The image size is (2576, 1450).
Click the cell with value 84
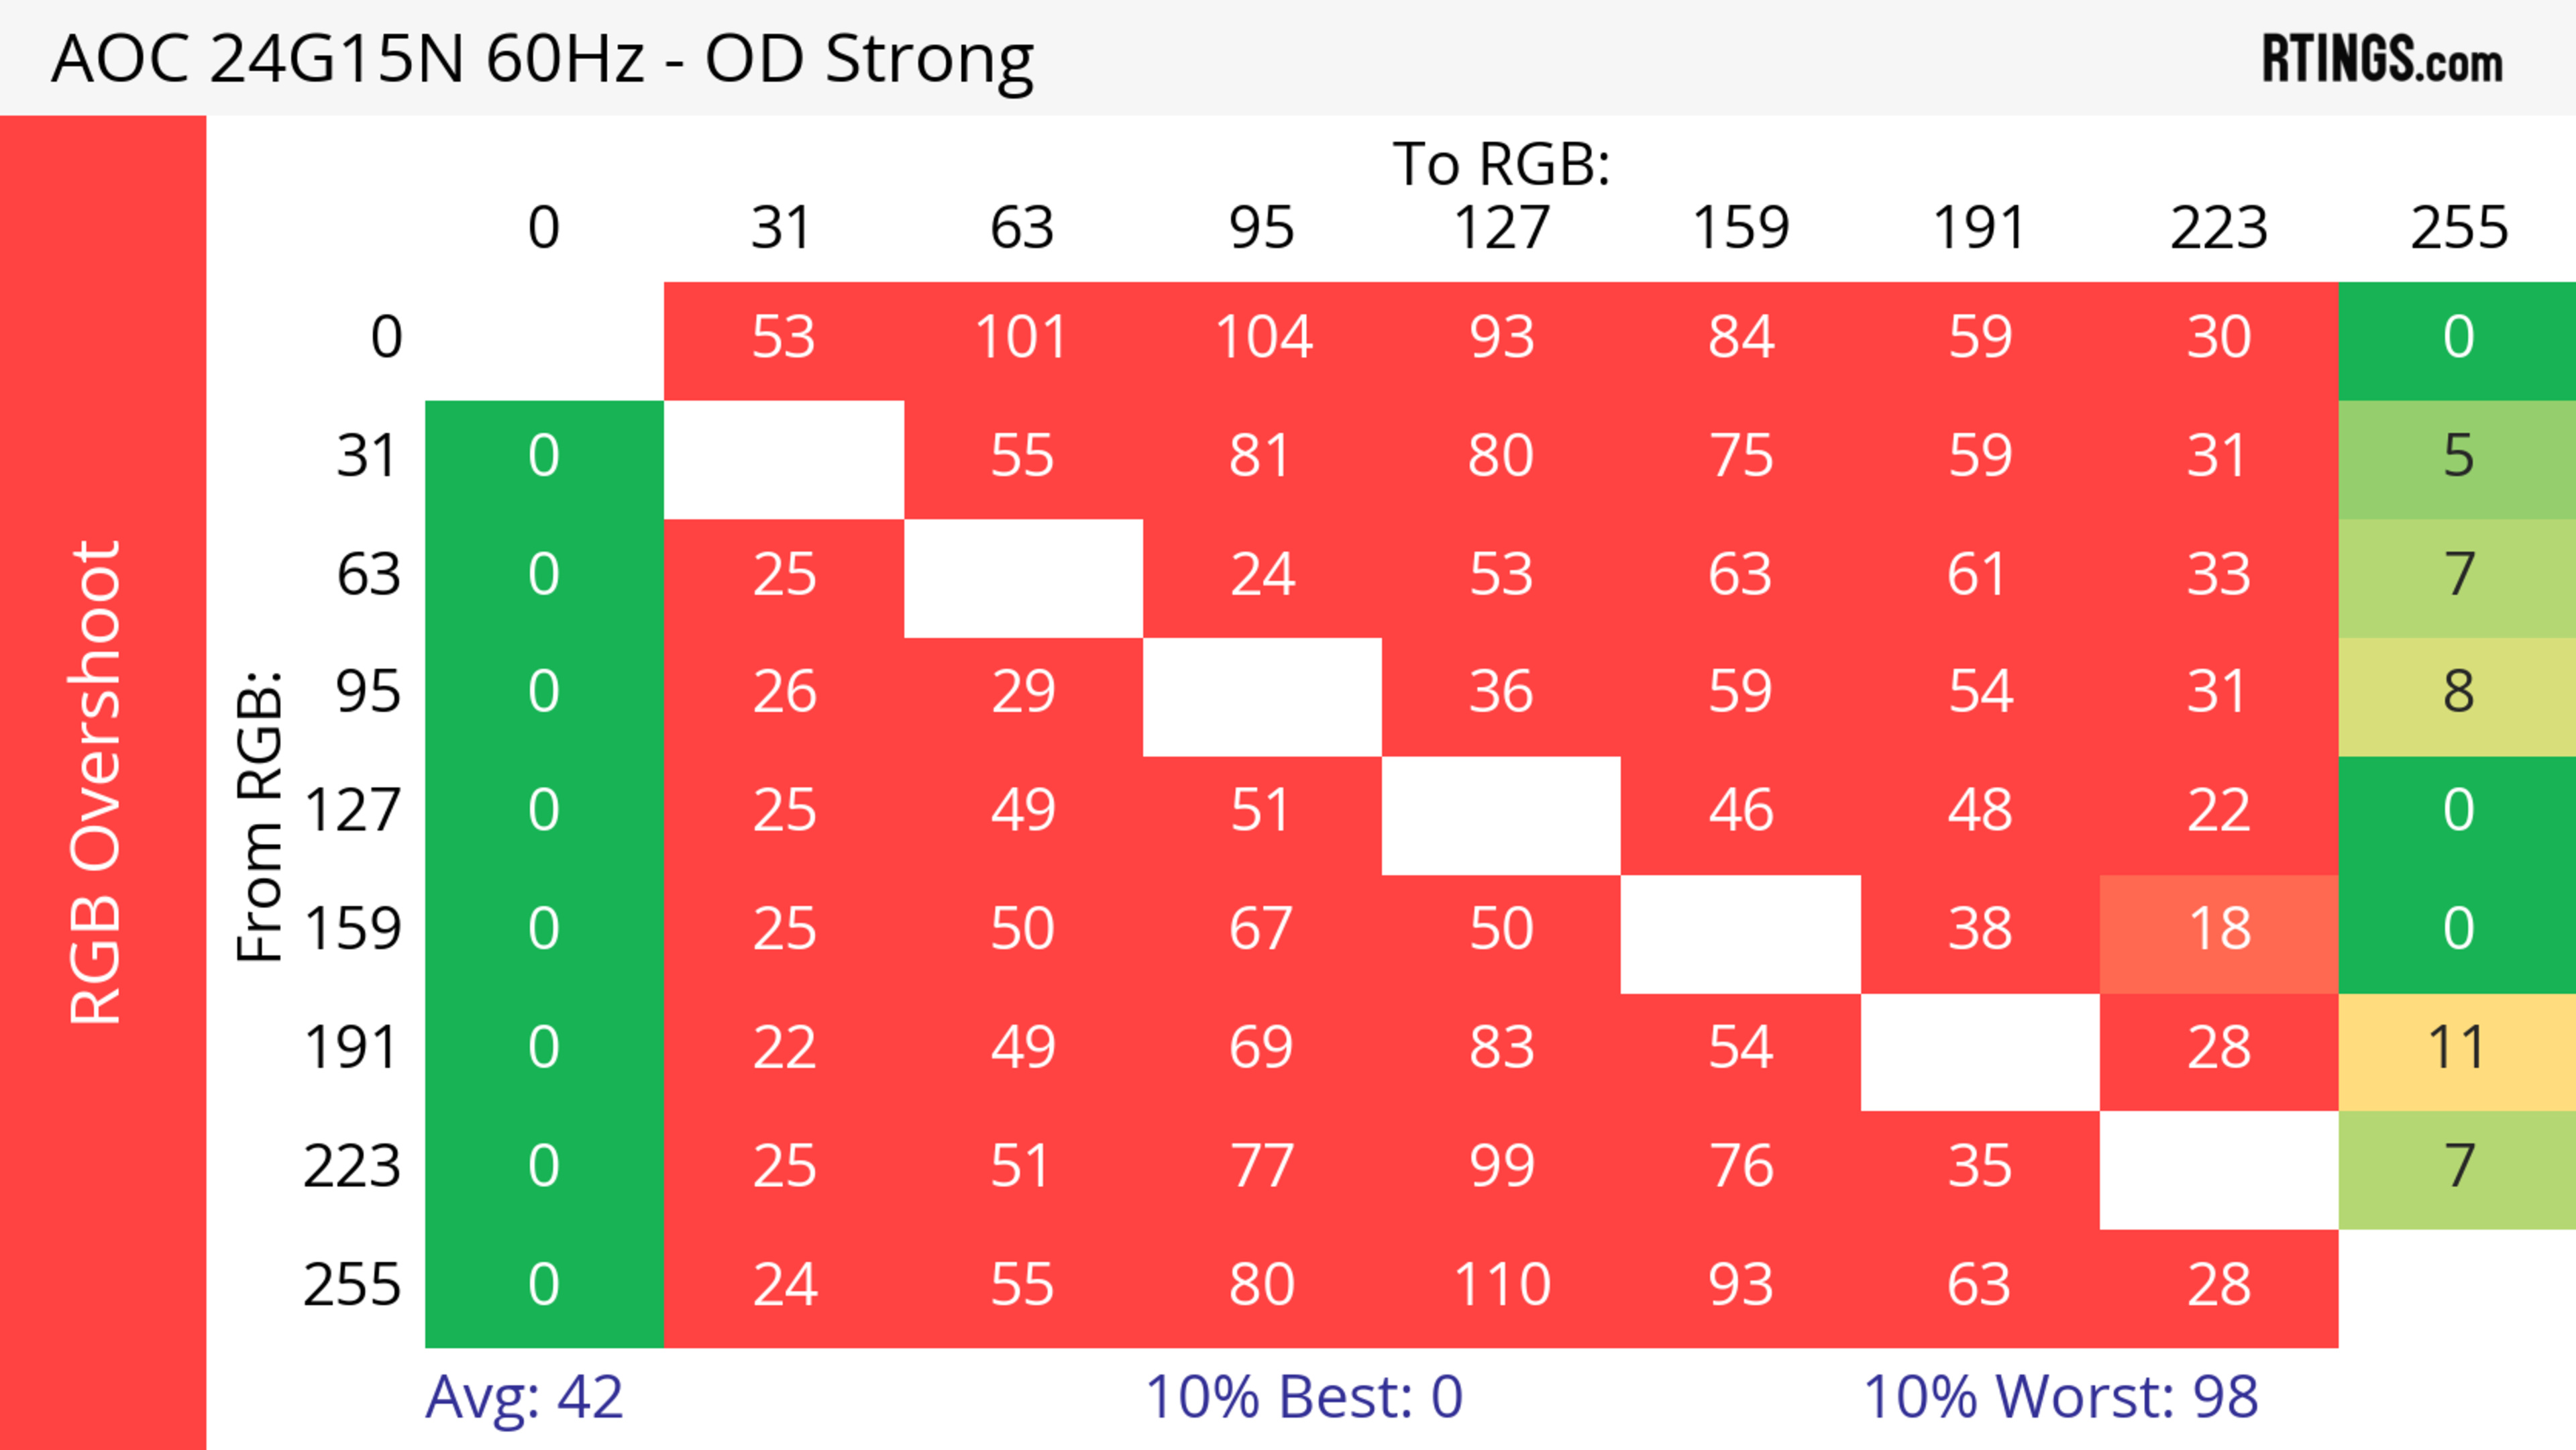pos(1740,338)
